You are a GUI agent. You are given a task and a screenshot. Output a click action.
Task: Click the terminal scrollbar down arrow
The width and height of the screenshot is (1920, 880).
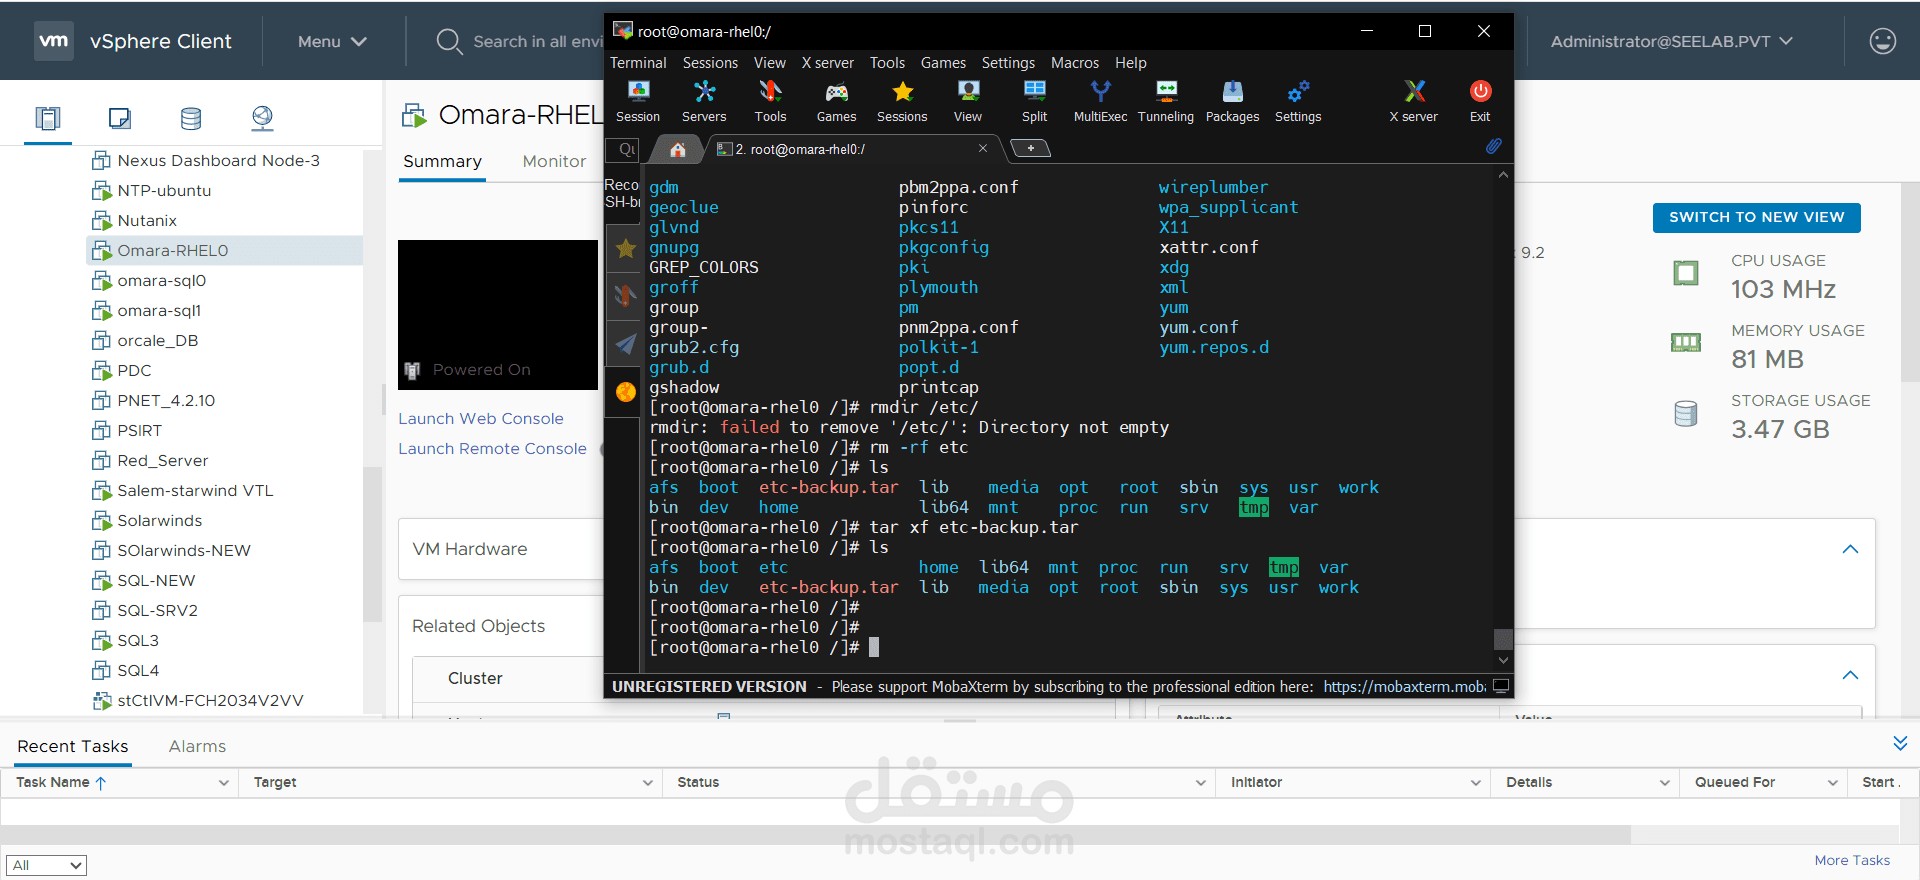[1503, 661]
